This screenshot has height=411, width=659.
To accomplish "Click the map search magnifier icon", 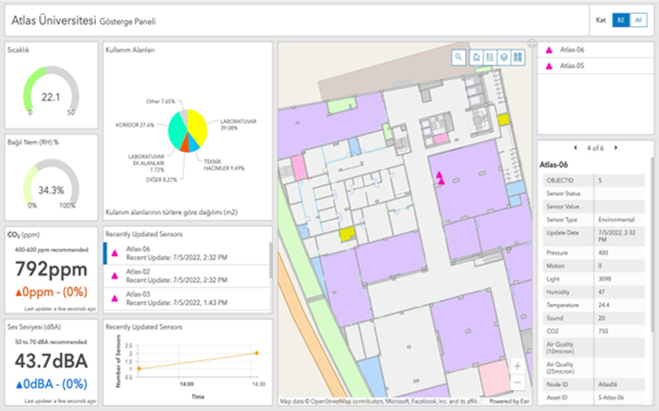I will point(459,57).
